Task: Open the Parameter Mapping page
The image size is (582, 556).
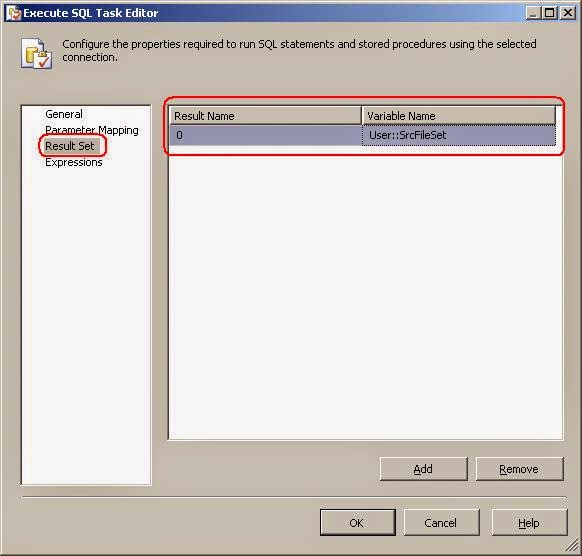Action: [x=92, y=130]
